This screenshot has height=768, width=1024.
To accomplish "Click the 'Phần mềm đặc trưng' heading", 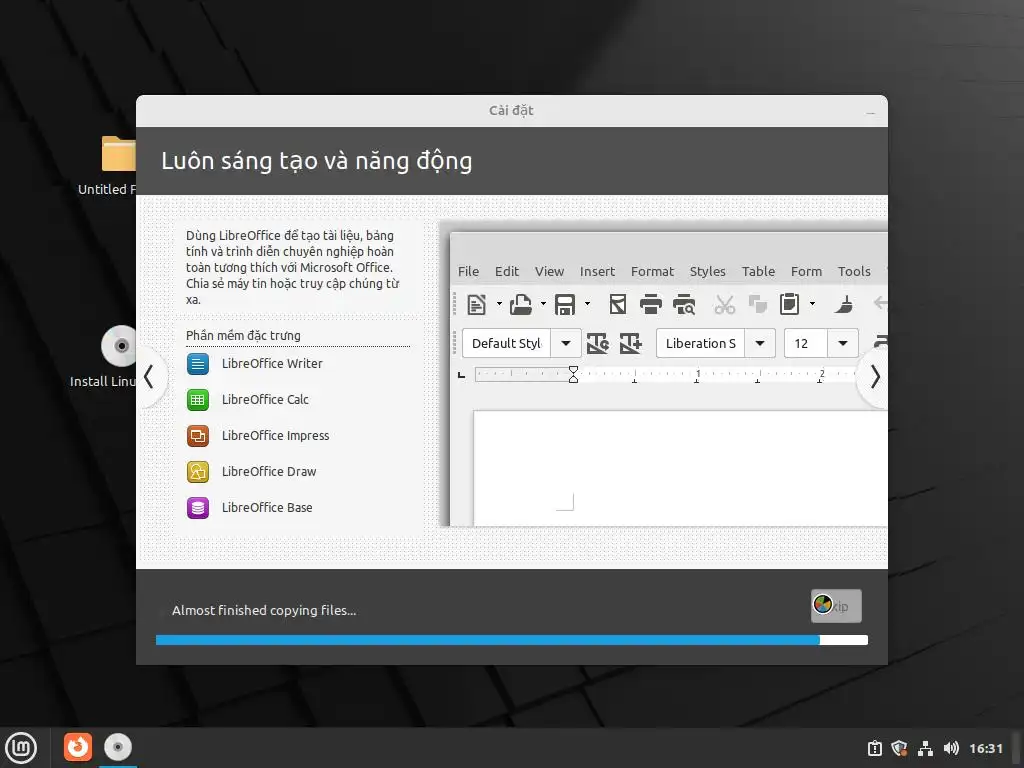I will (243, 336).
